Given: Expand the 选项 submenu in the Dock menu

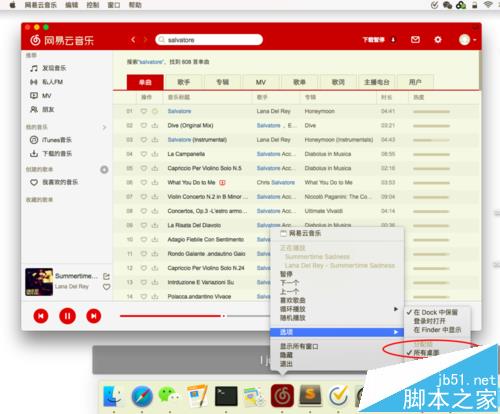Looking at the screenshot, I should pyautogui.click(x=337, y=332).
